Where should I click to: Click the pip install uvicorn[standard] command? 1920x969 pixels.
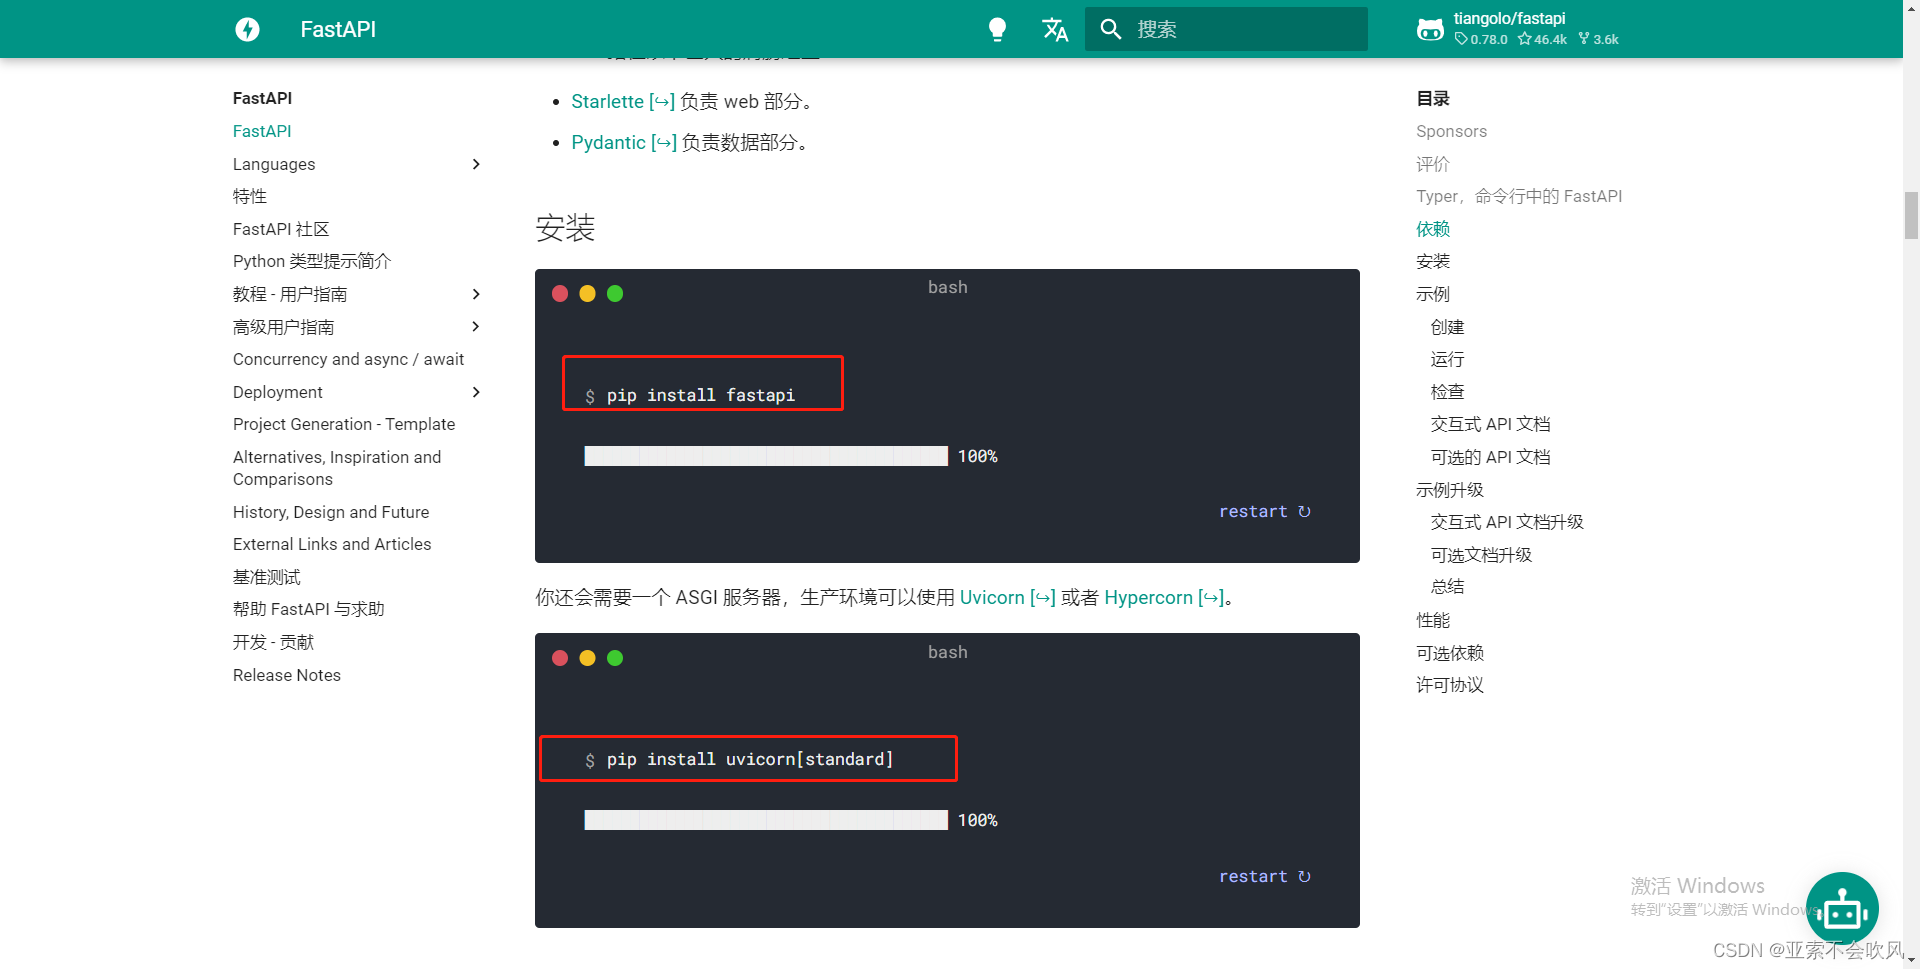tap(750, 759)
